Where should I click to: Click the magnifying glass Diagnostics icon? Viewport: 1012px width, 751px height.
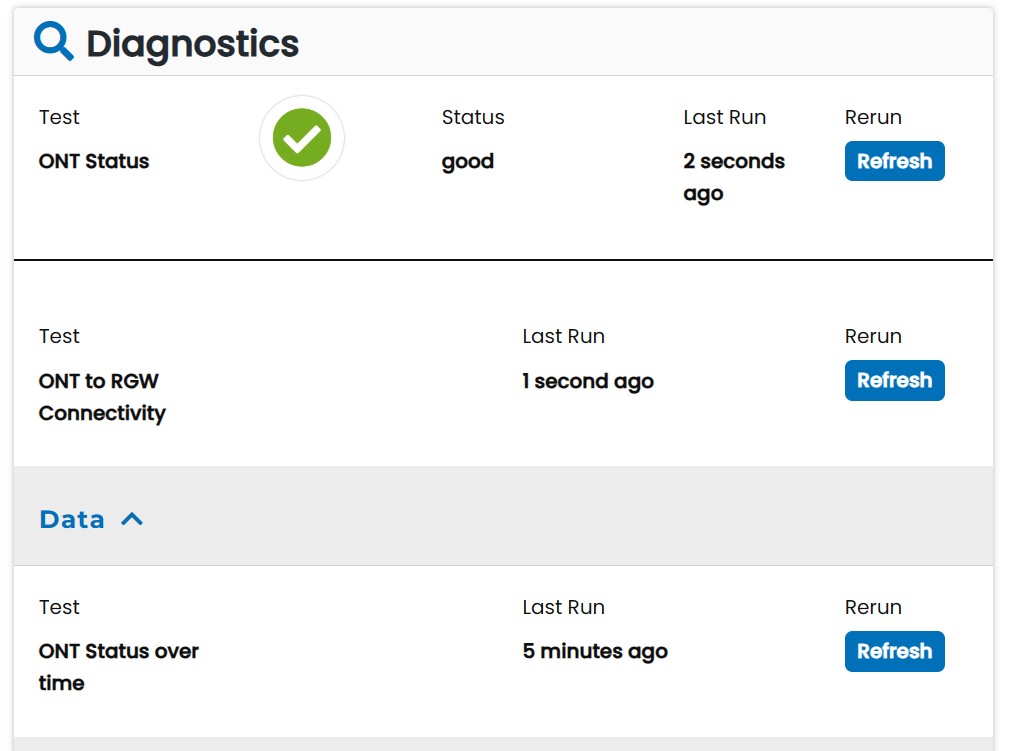pos(54,42)
